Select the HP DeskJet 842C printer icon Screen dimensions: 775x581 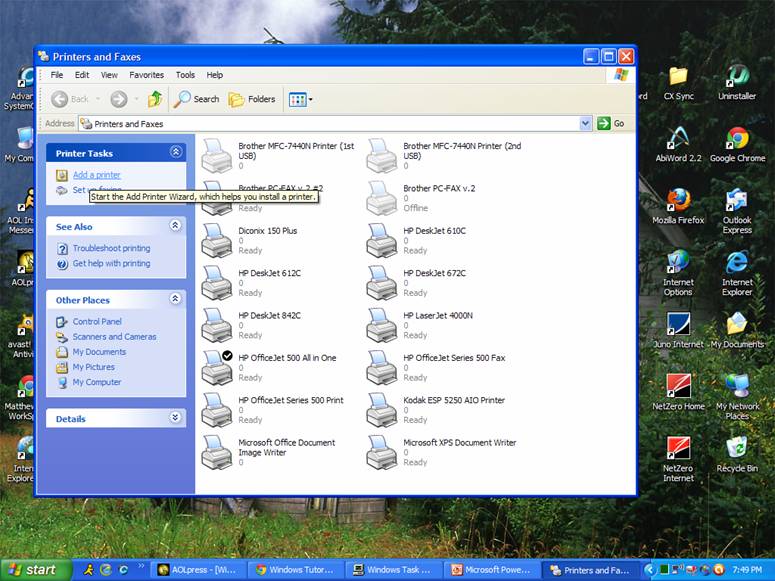point(216,325)
